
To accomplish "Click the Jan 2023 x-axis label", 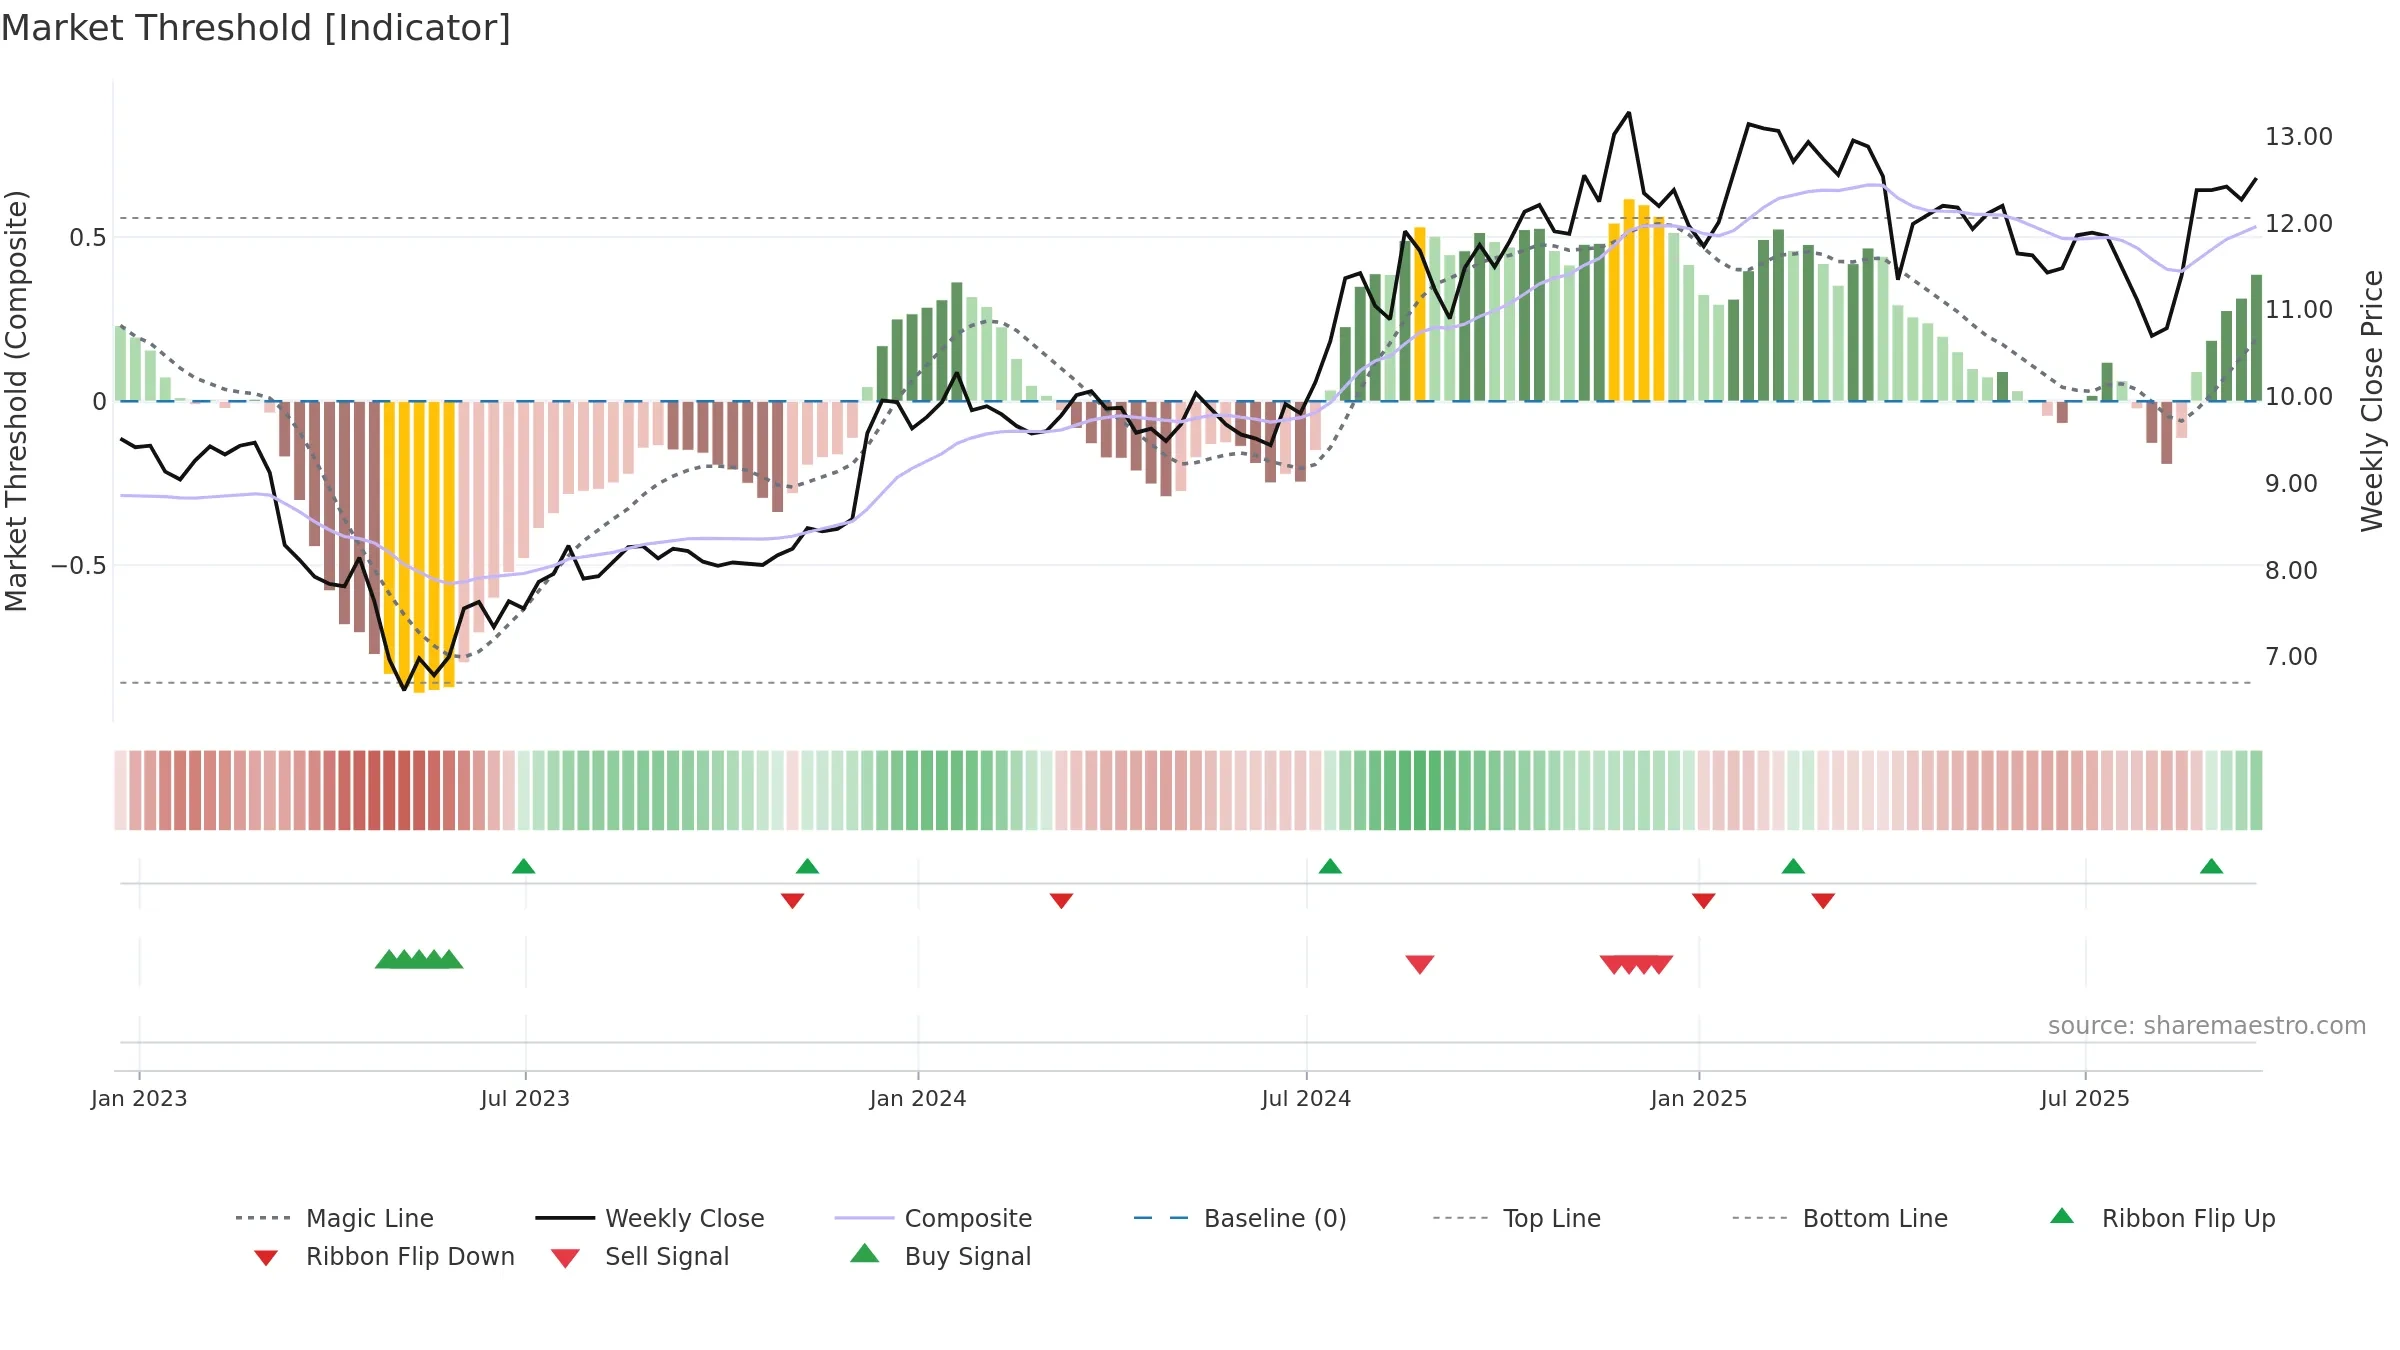I will 139,1098.
